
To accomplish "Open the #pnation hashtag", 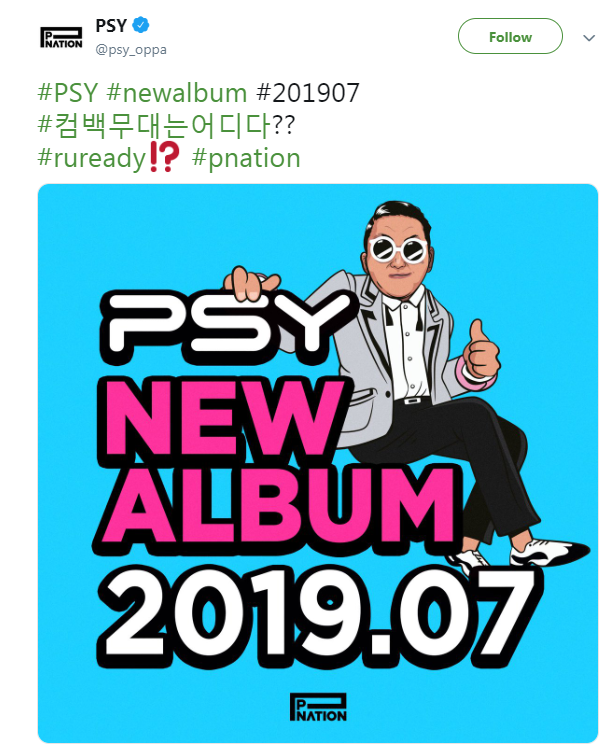I will pos(246,158).
